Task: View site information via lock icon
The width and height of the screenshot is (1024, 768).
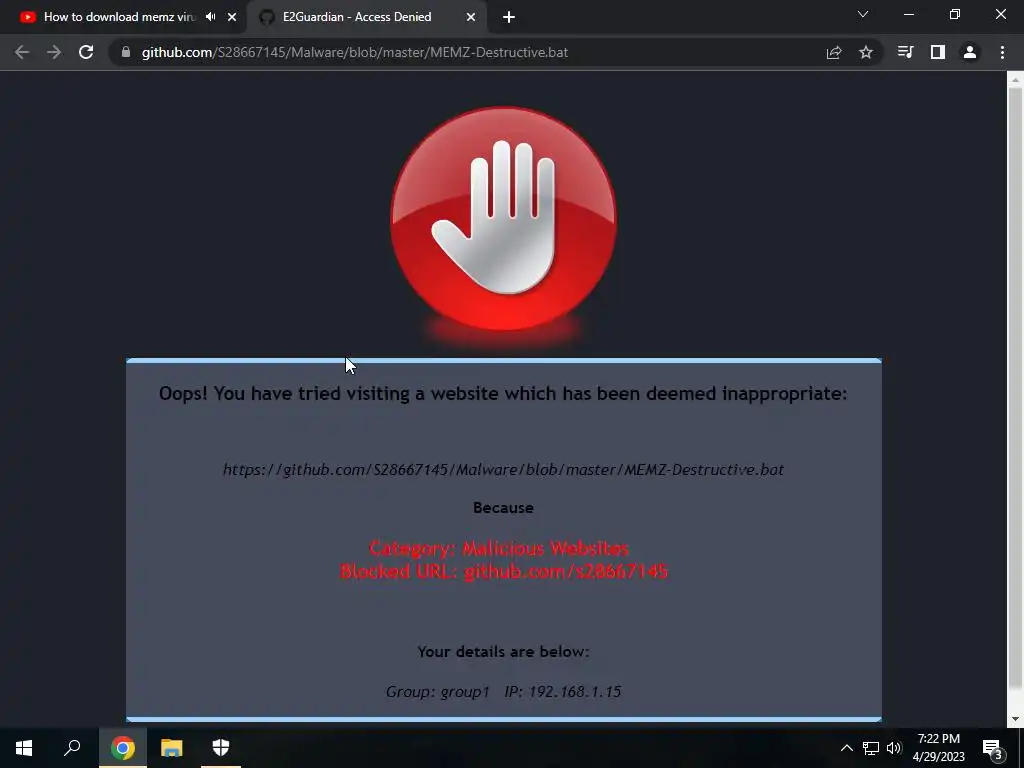Action: [x=126, y=52]
